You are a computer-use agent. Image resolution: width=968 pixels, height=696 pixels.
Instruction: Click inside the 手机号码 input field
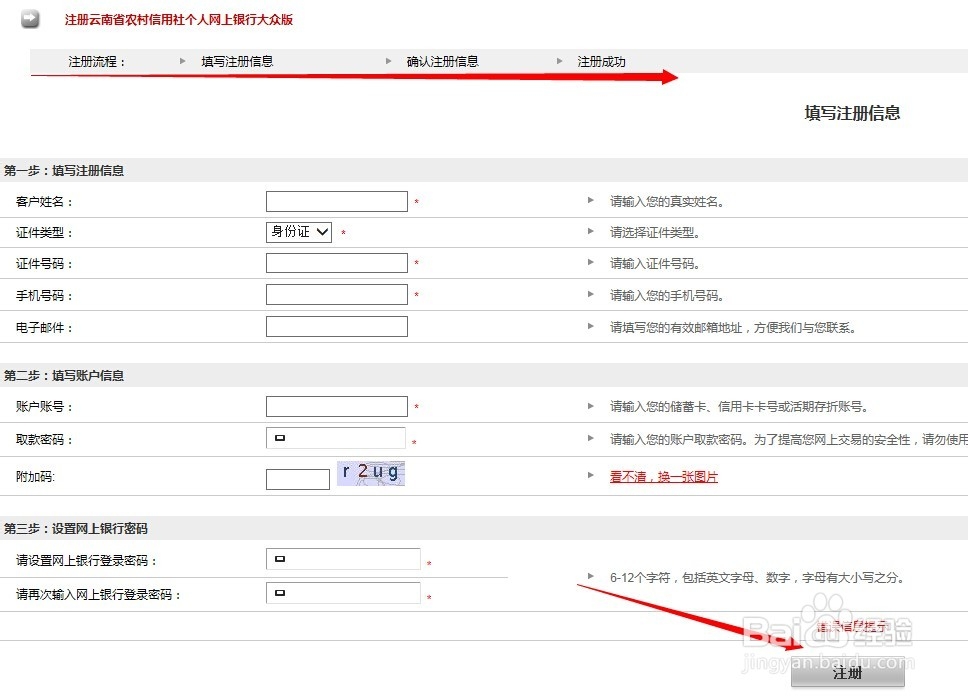pos(336,293)
